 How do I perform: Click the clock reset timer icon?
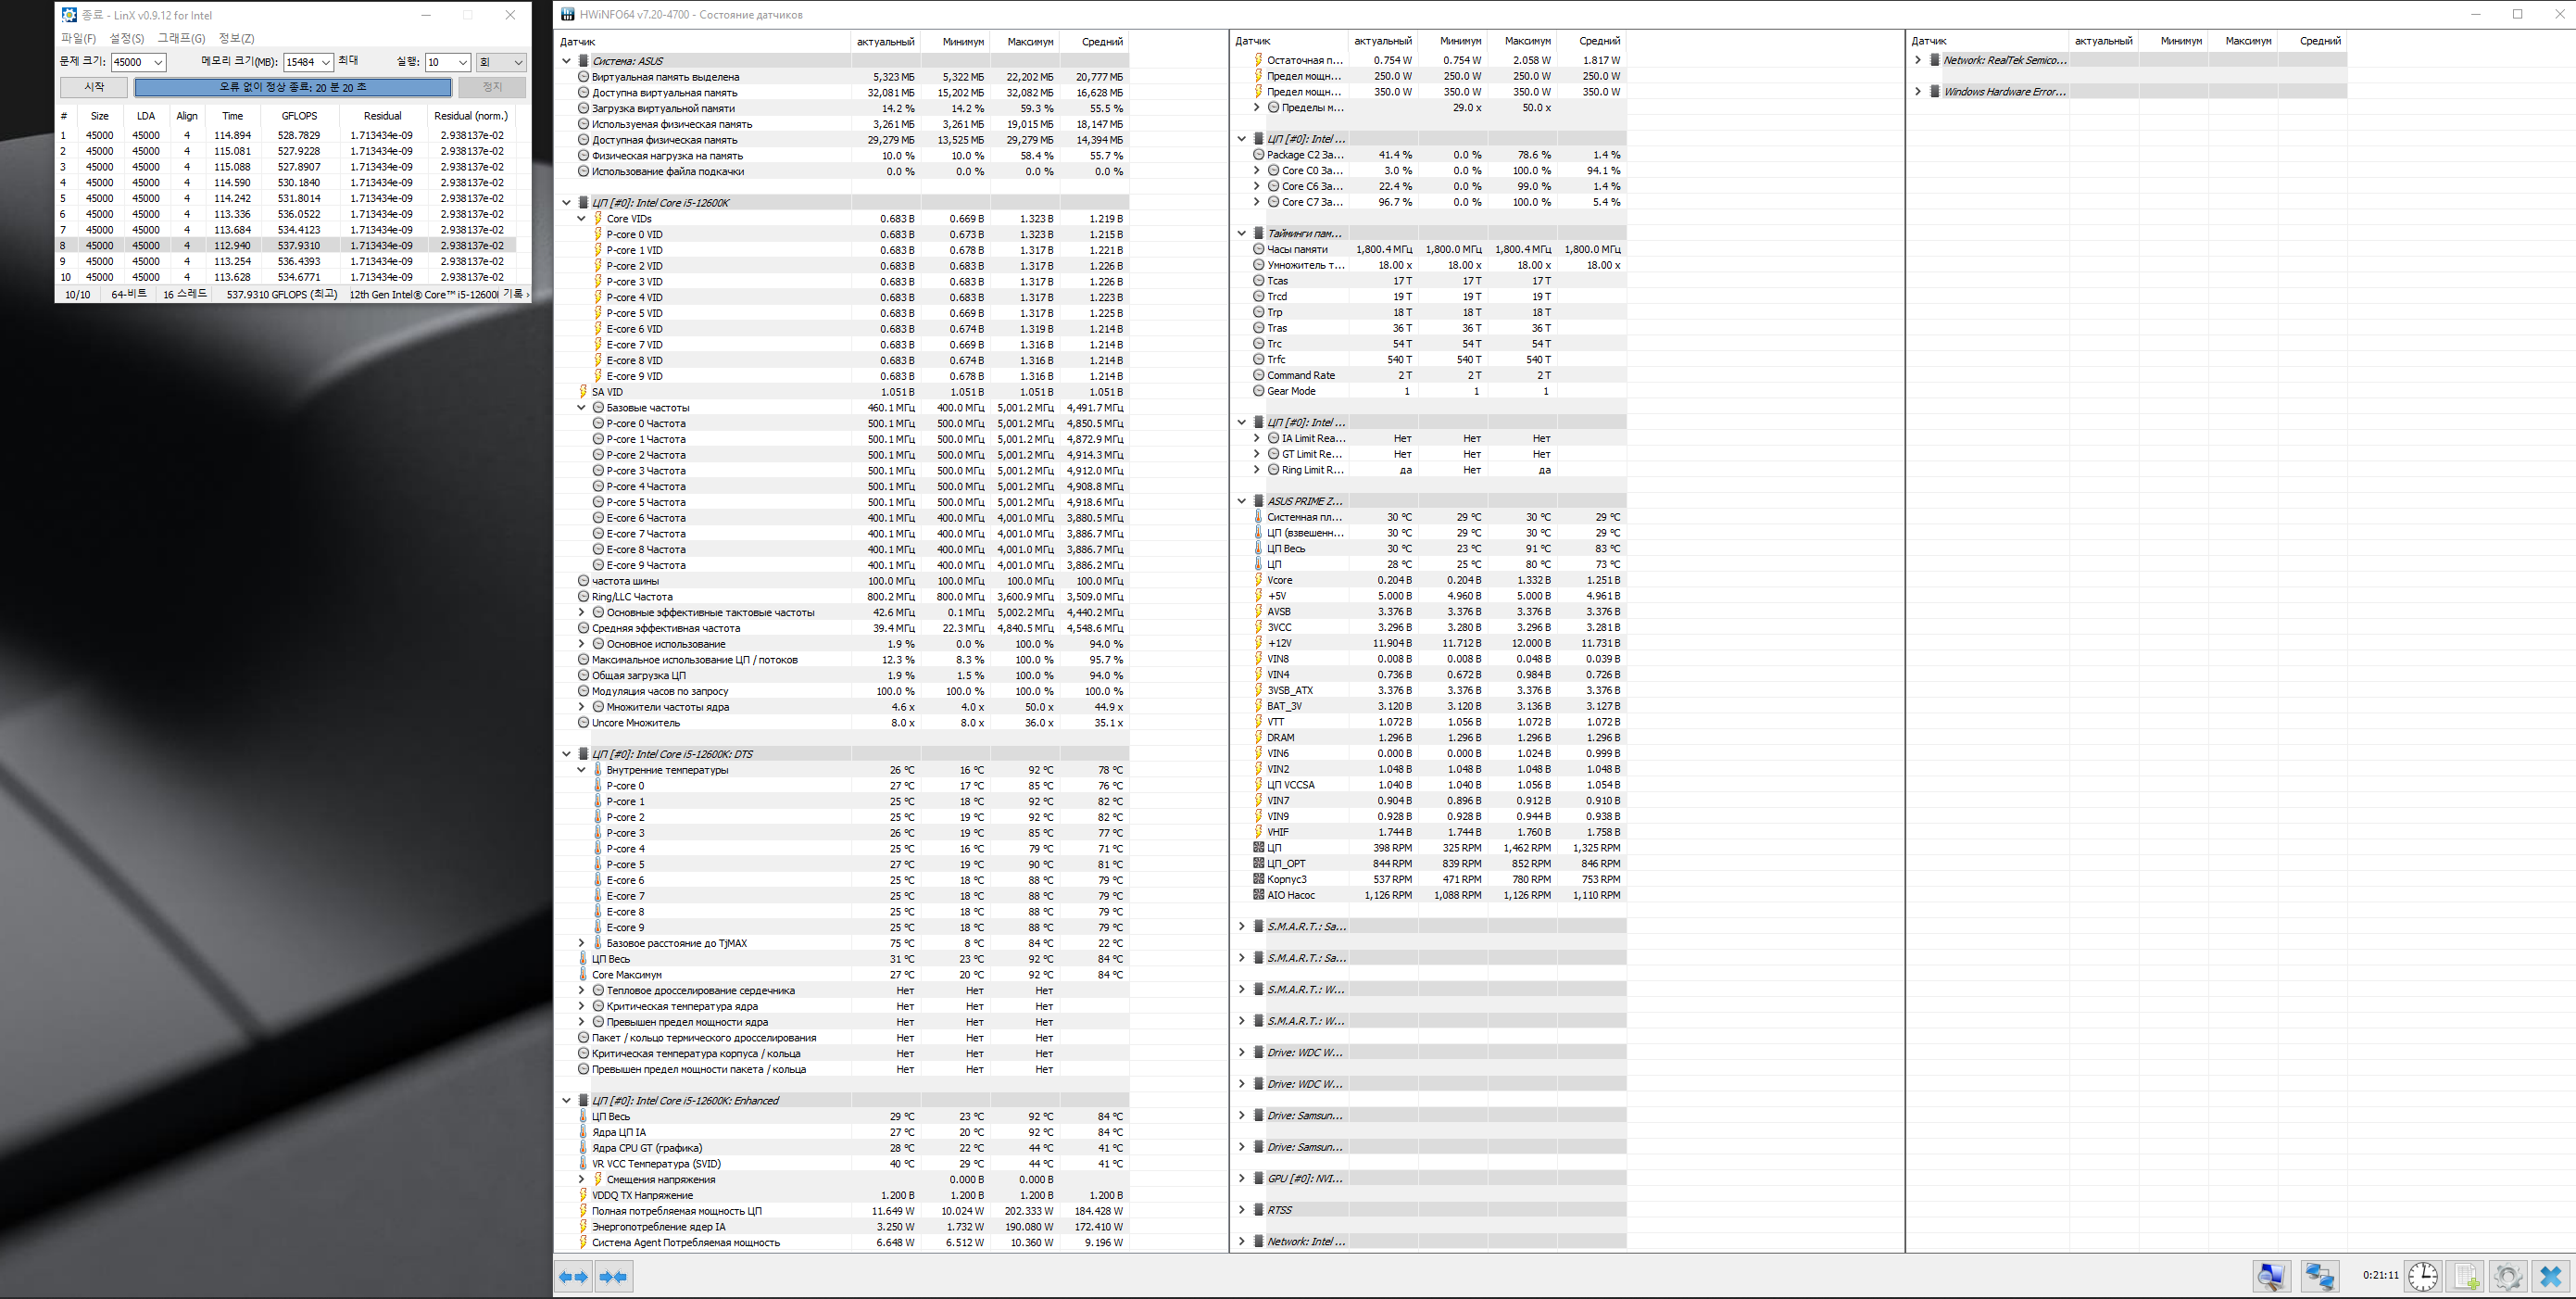click(2423, 1276)
